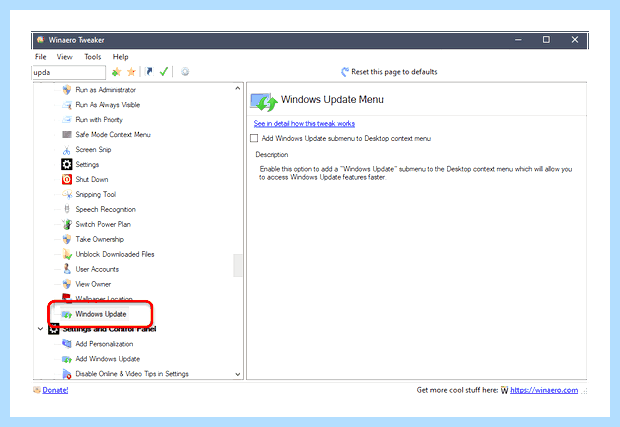Select Run as Administrator tree item
The image size is (620, 427).
pos(106,90)
